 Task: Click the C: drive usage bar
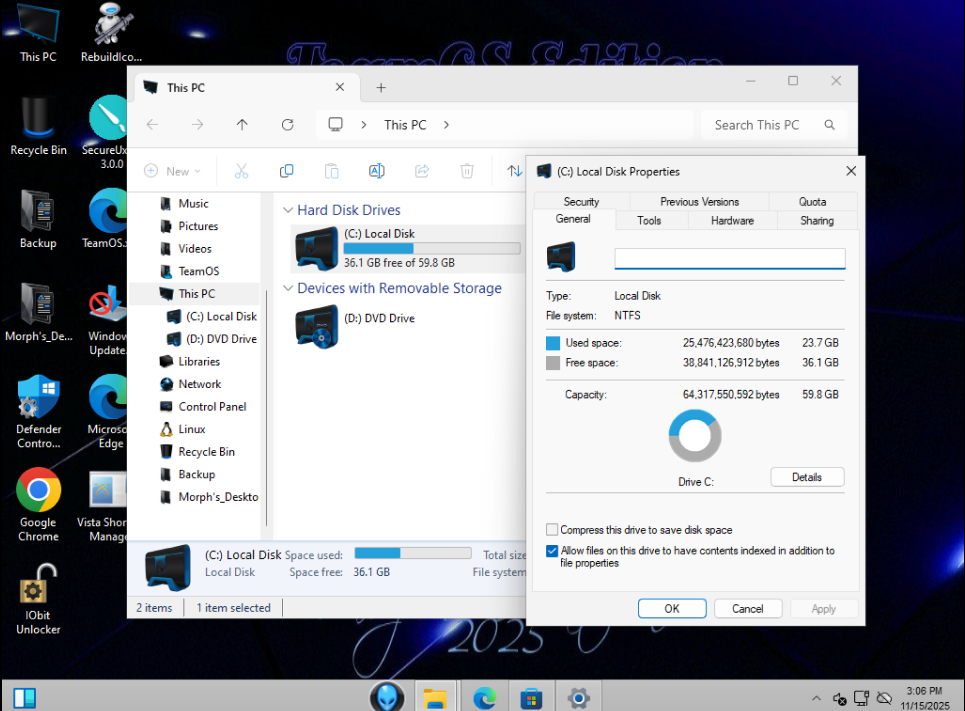click(x=431, y=248)
